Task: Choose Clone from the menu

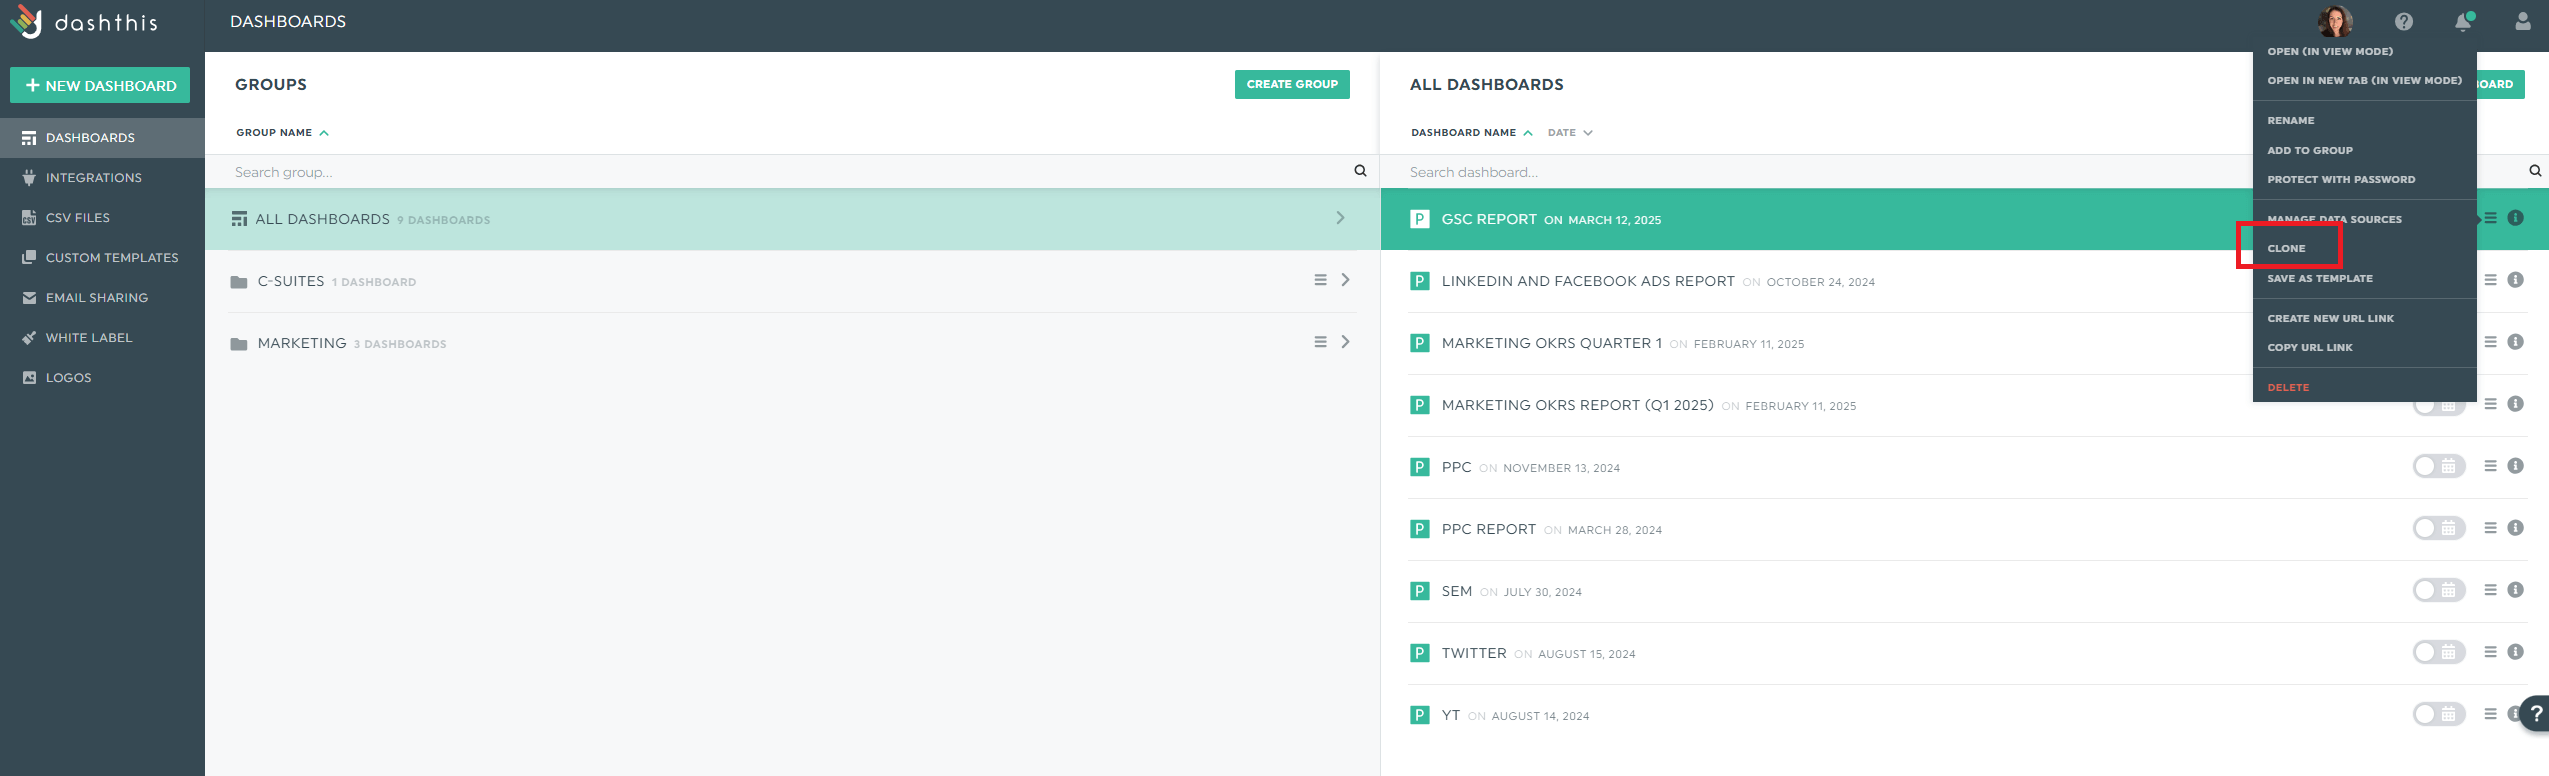Action: tap(2286, 248)
